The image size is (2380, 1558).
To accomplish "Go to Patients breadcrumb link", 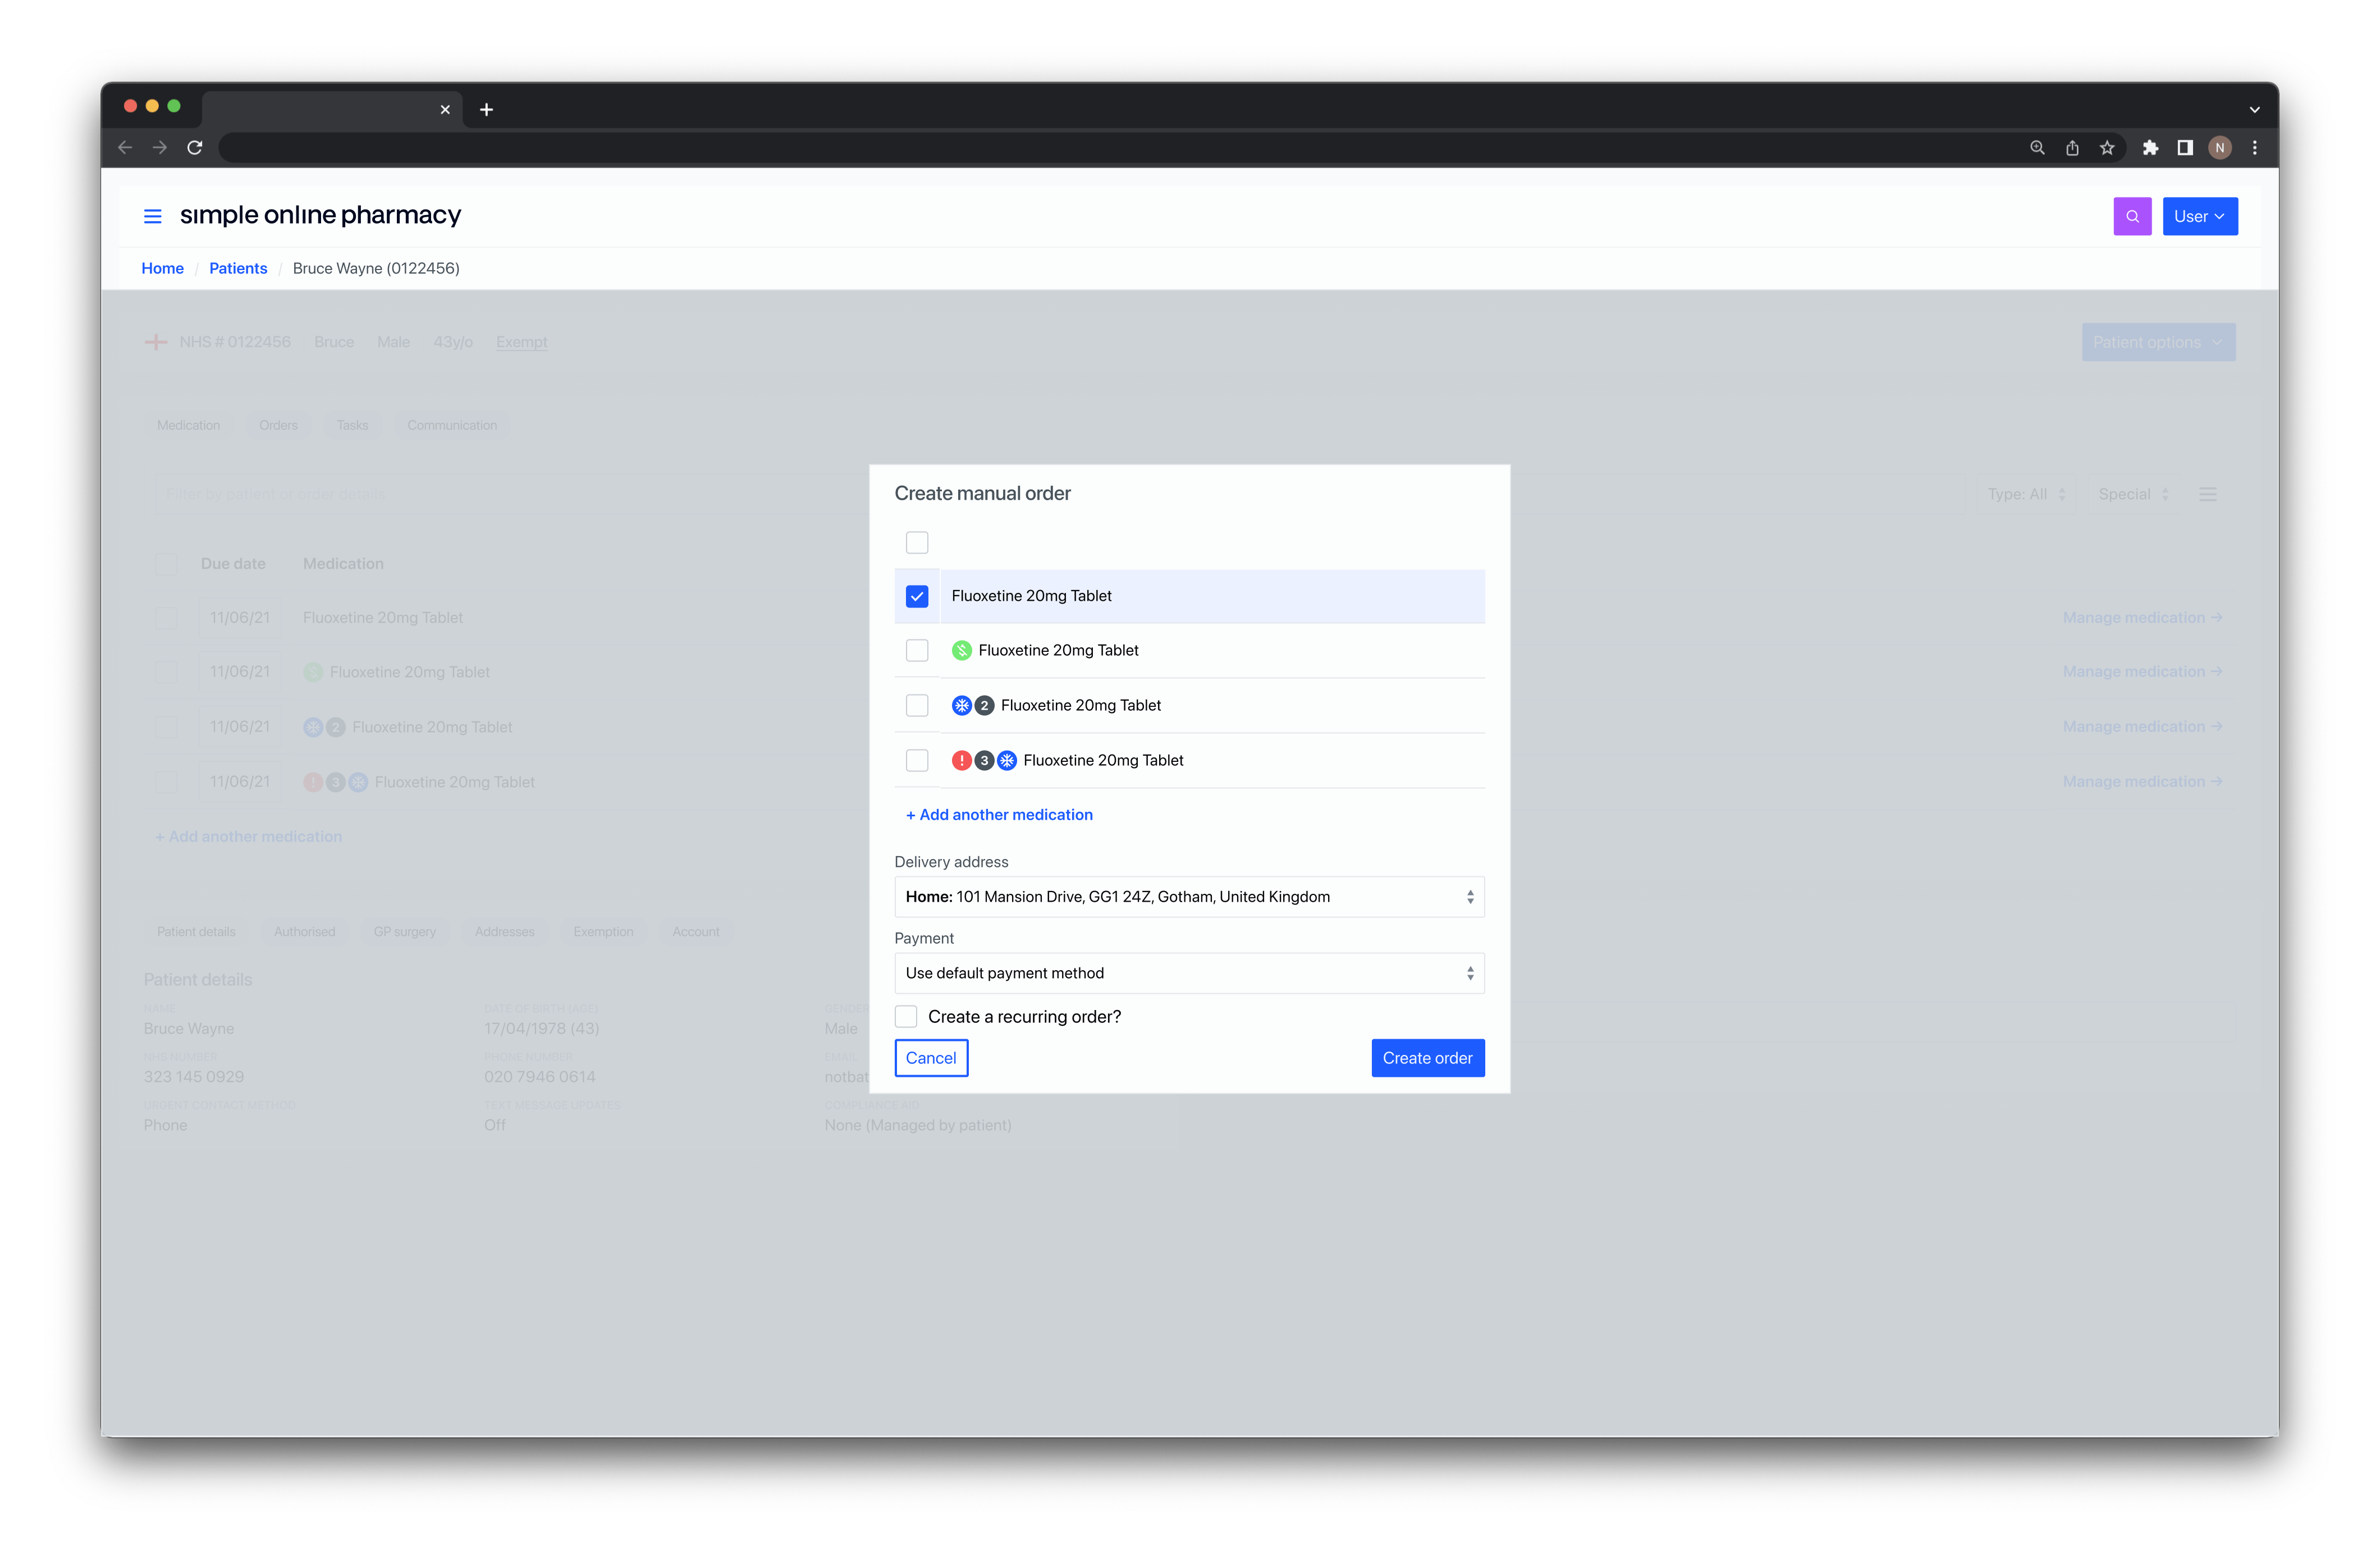I will pyautogui.click(x=238, y=268).
